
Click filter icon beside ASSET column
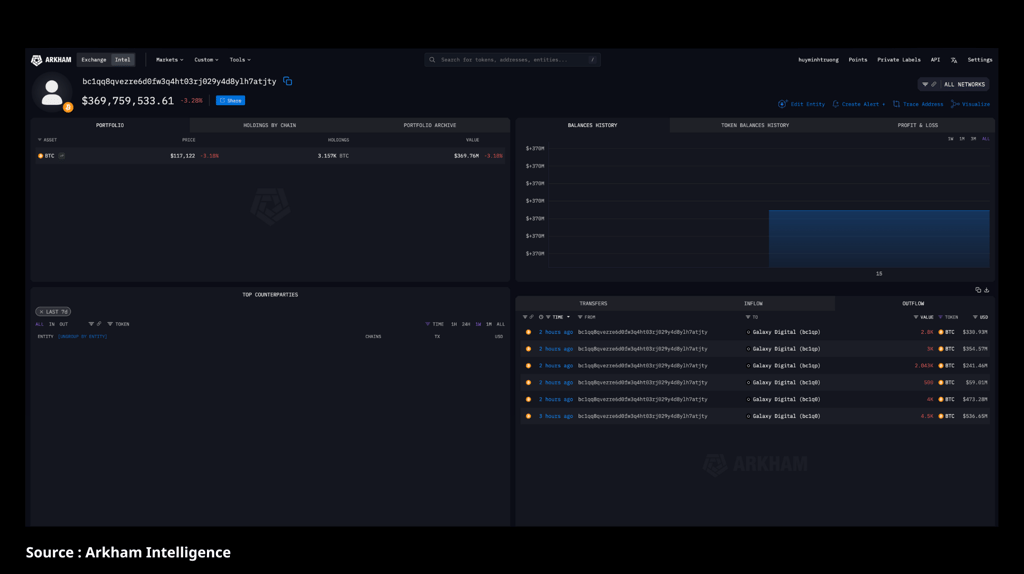[39, 140]
